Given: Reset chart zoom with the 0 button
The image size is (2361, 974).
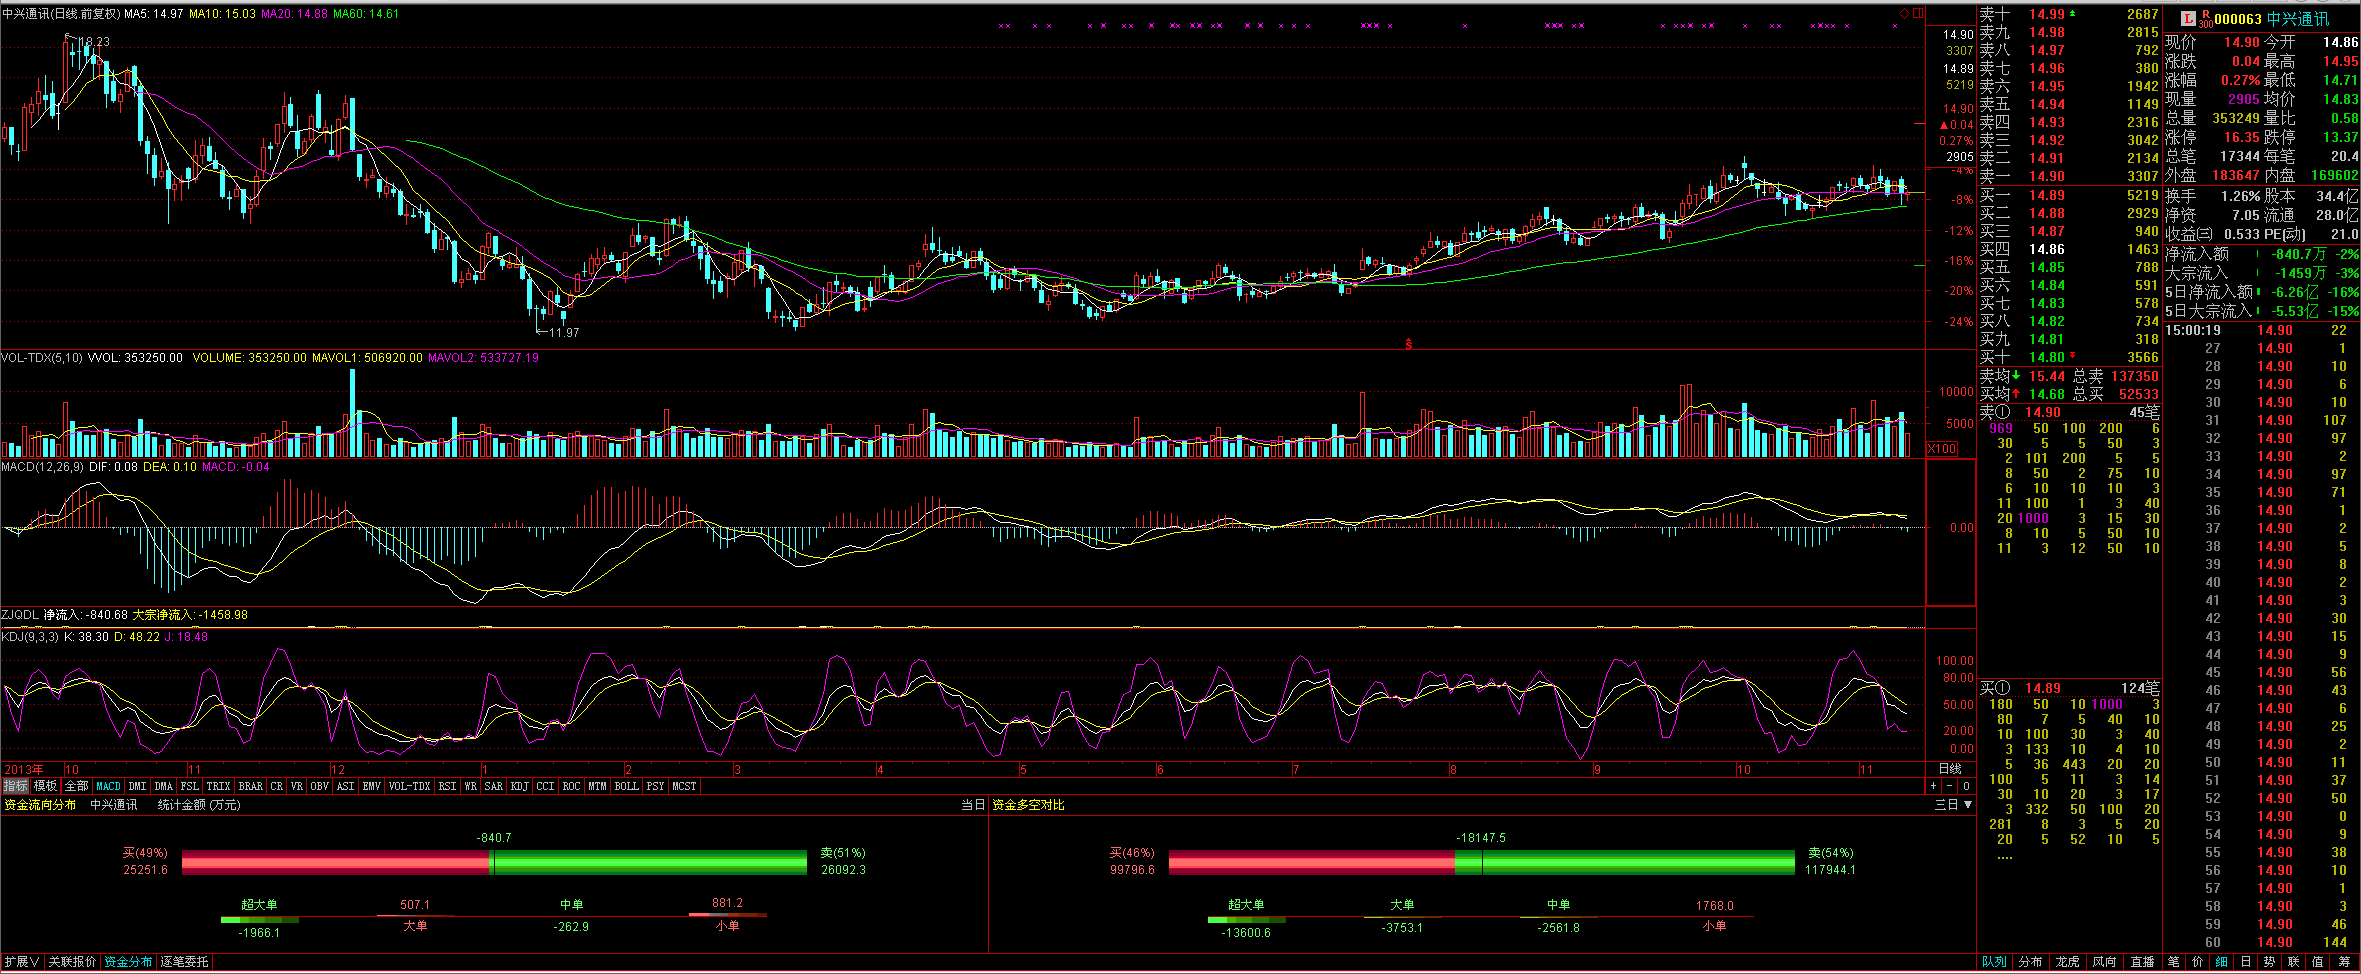Looking at the screenshot, I should tap(1966, 786).
